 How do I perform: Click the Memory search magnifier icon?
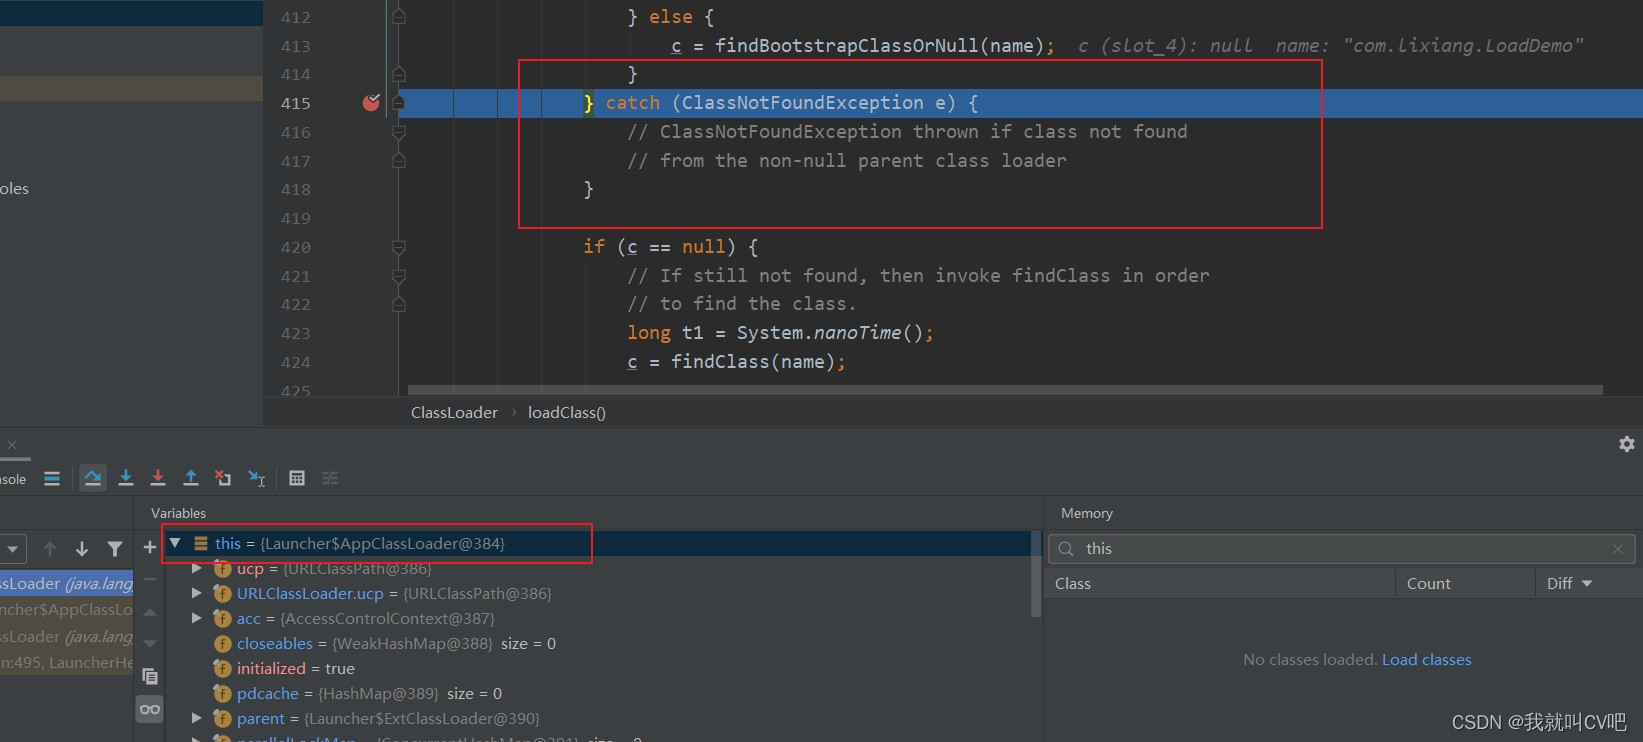(x=1067, y=548)
